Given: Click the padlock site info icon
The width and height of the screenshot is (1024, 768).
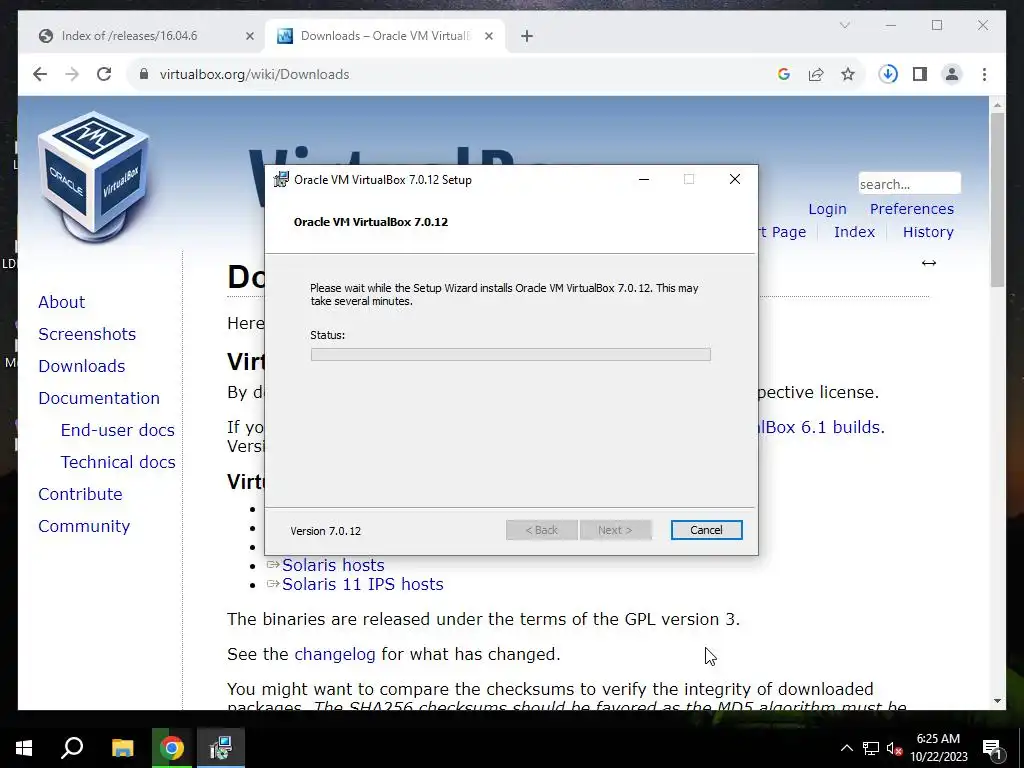Looking at the screenshot, I should point(144,74).
